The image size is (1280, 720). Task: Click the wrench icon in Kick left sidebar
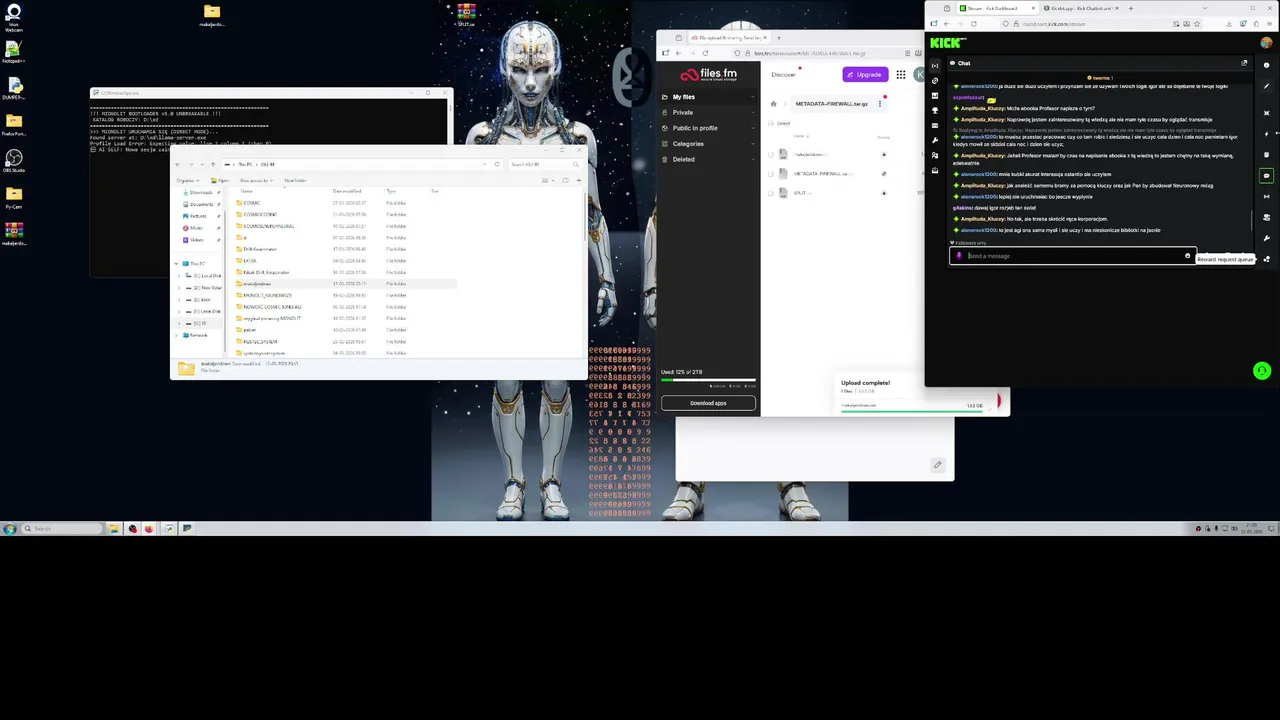(935, 140)
